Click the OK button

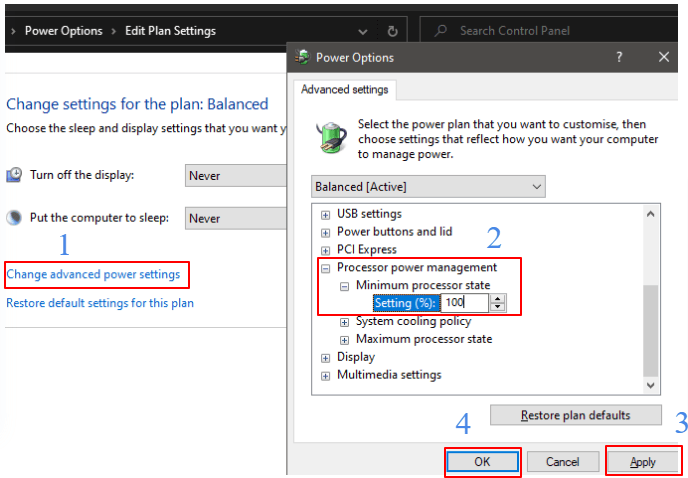tap(483, 462)
